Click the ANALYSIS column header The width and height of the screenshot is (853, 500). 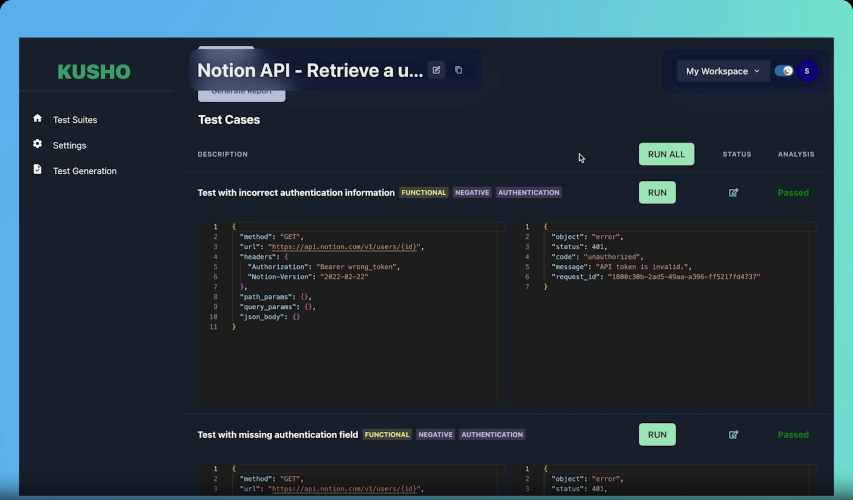pyautogui.click(x=796, y=155)
